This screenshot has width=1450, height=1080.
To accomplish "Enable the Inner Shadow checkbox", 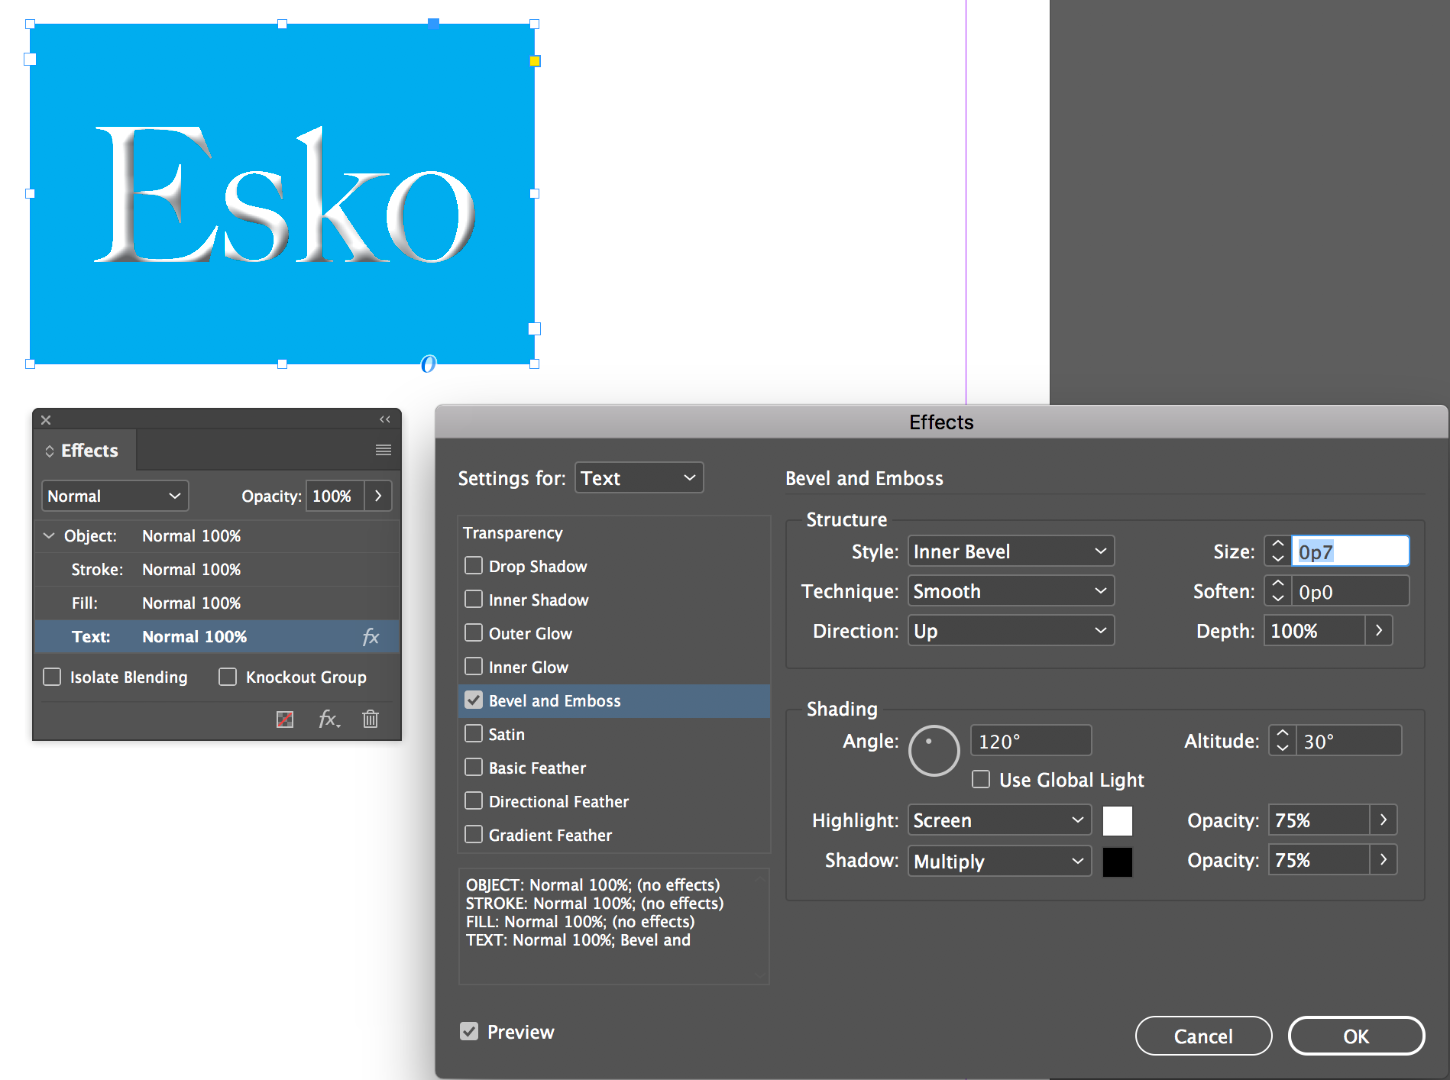I will (x=474, y=600).
